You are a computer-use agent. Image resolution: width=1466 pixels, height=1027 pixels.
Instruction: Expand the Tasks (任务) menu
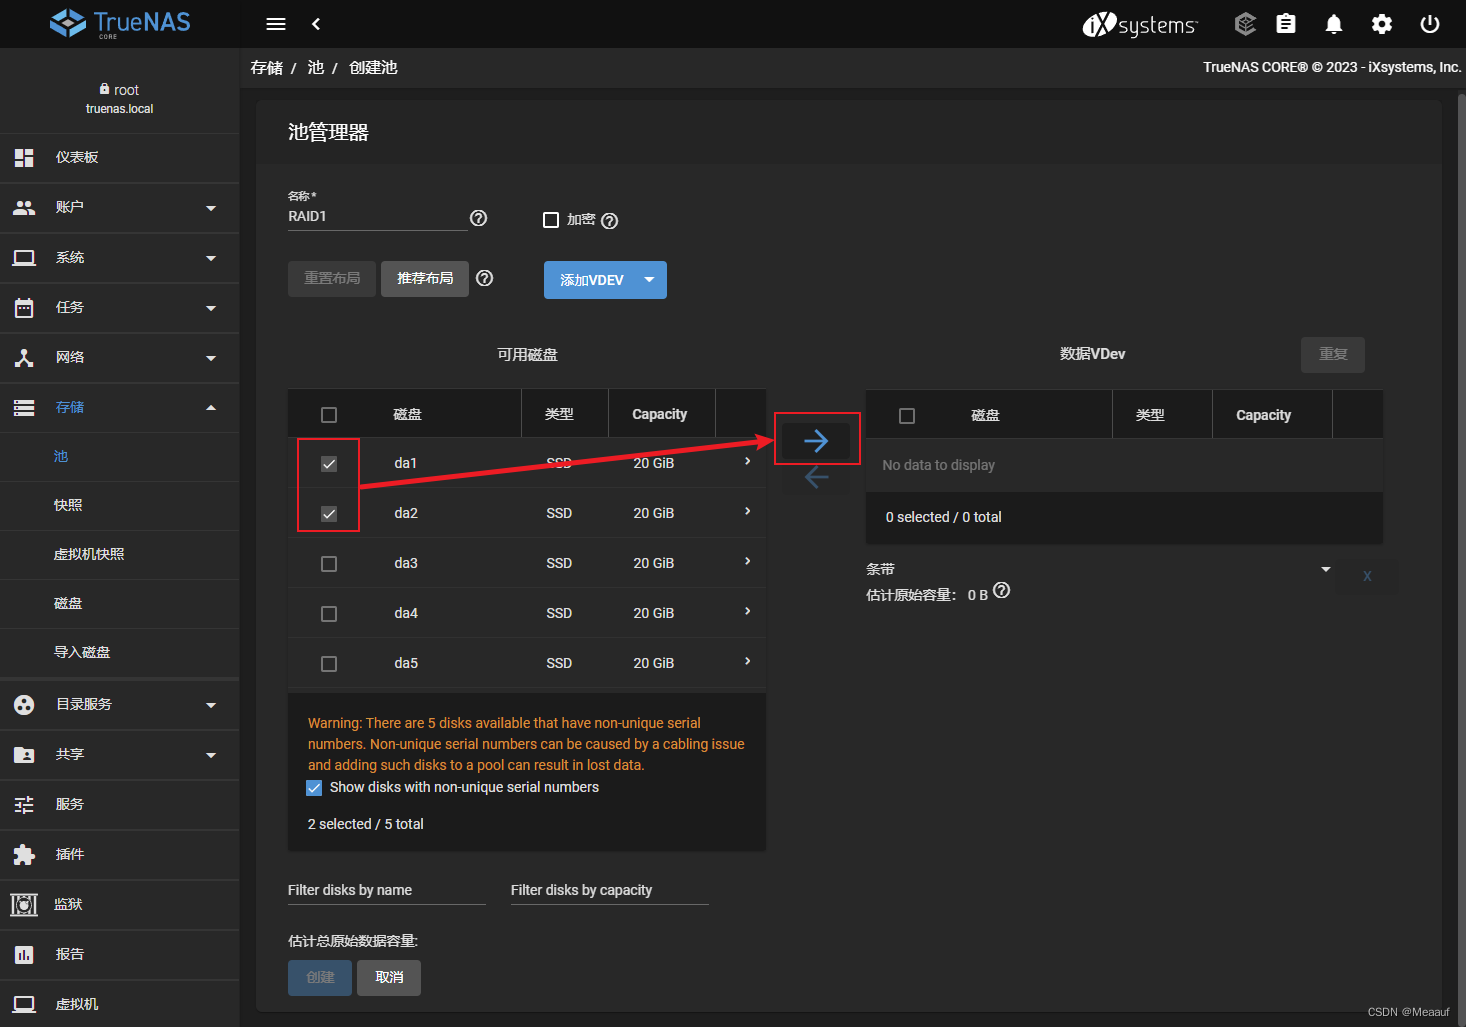(x=120, y=308)
